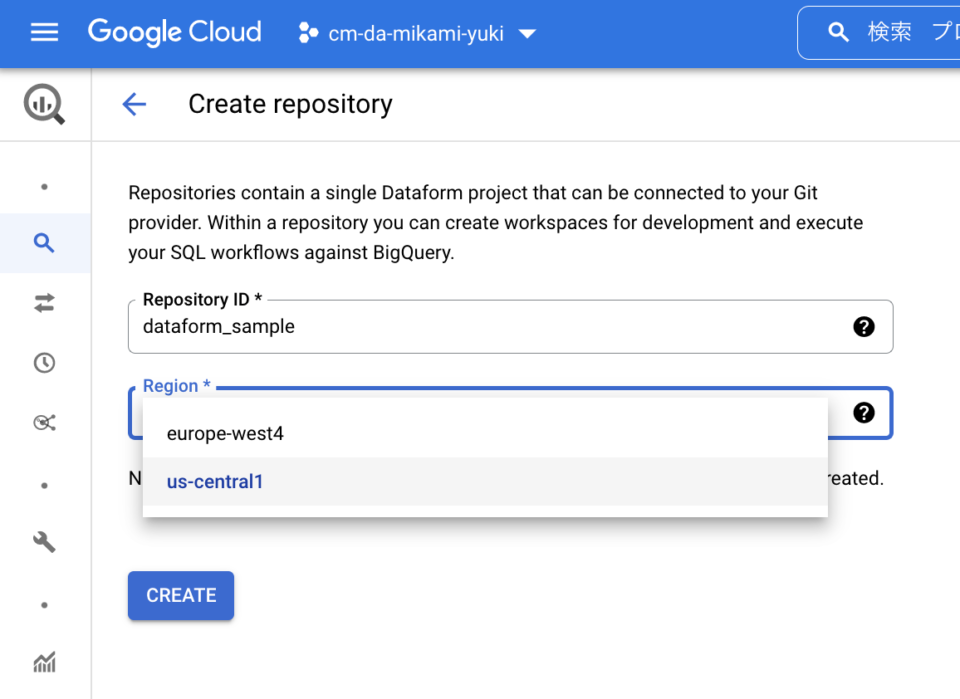Click the wrench administration icon

click(x=45, y=542)
